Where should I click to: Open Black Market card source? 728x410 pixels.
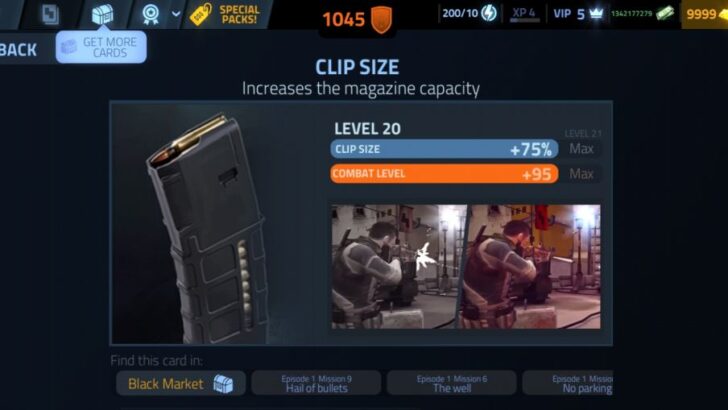(x=181, y=384)
